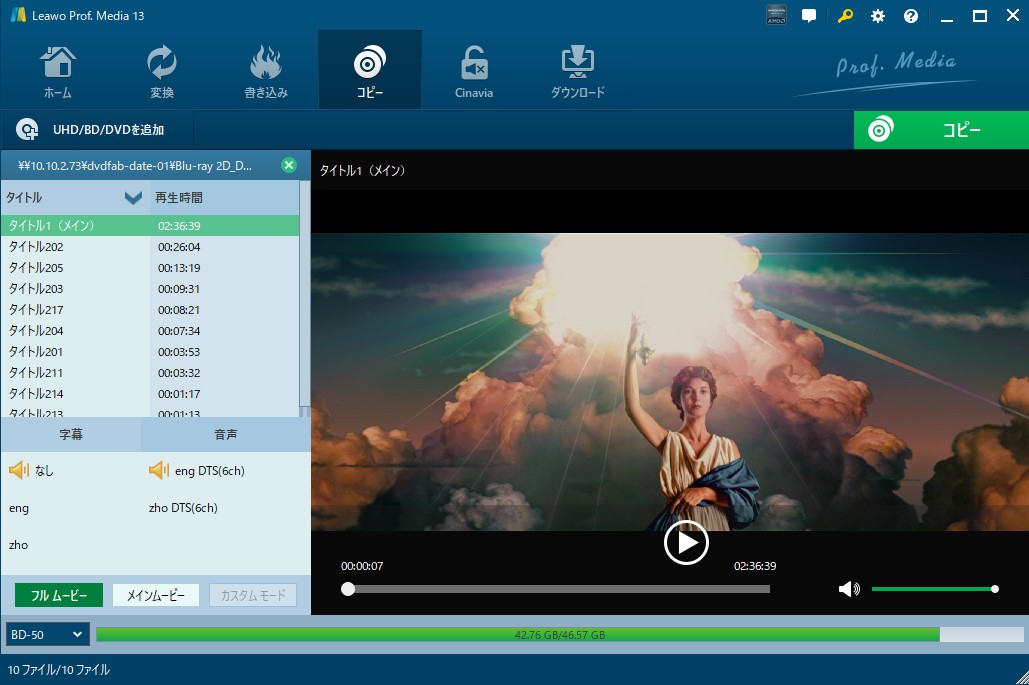This screenshot has width=1029, height=685.
Task: Go to the ダウンロード download module
Action: pos(578,71)
